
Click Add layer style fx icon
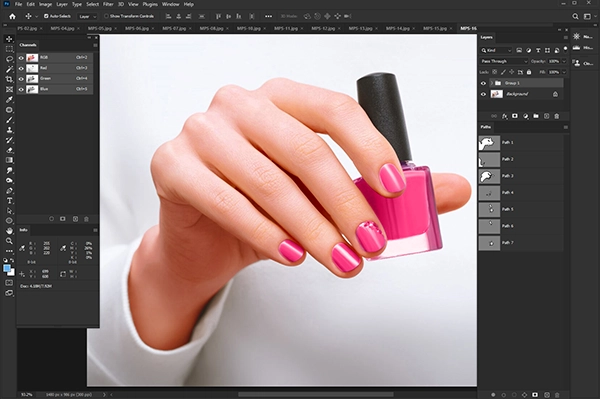click(505, 116)
